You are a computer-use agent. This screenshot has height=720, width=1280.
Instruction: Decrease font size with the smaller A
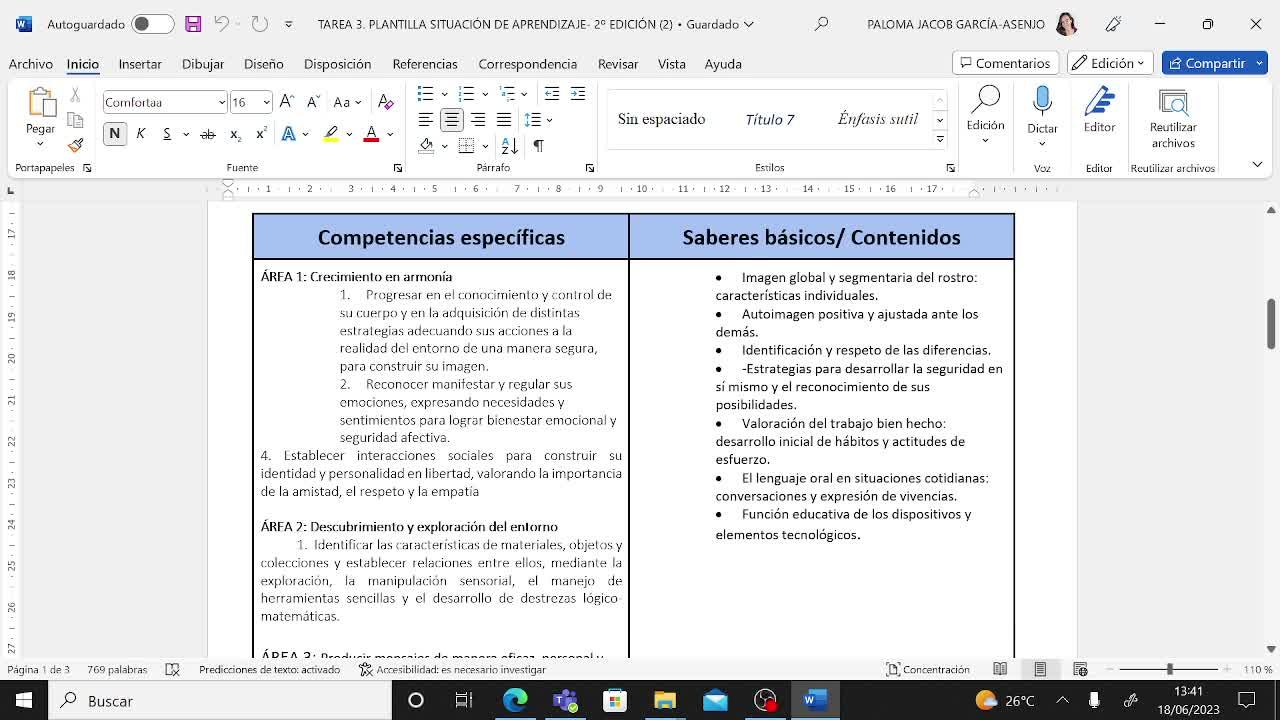point(313,102)
